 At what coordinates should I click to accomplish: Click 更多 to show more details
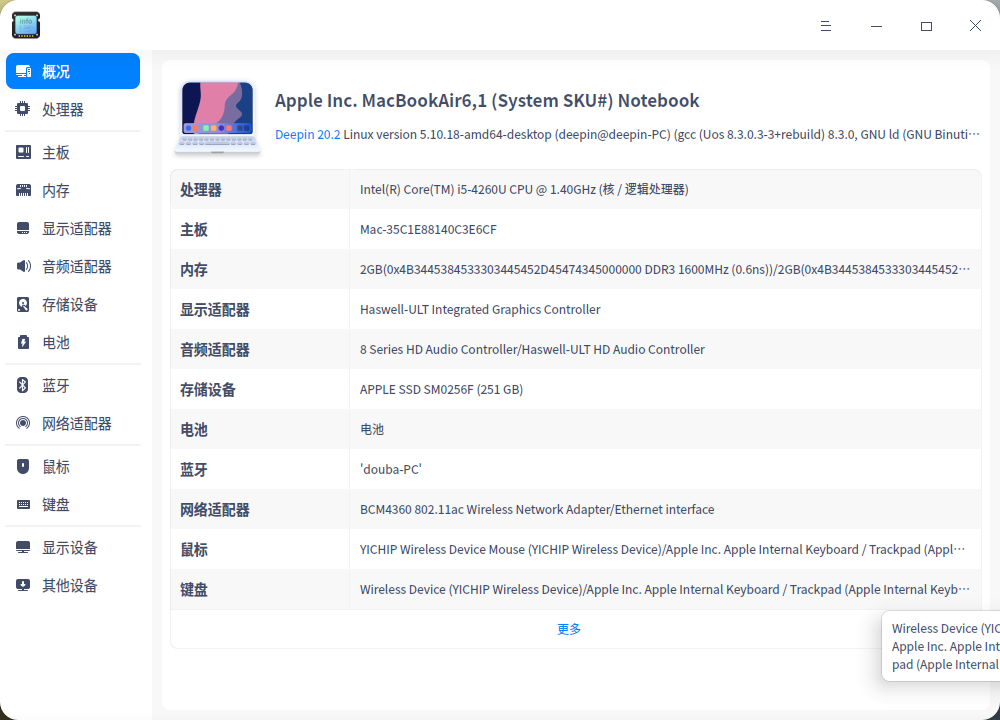pyautogui.click(x=569, y=629)
